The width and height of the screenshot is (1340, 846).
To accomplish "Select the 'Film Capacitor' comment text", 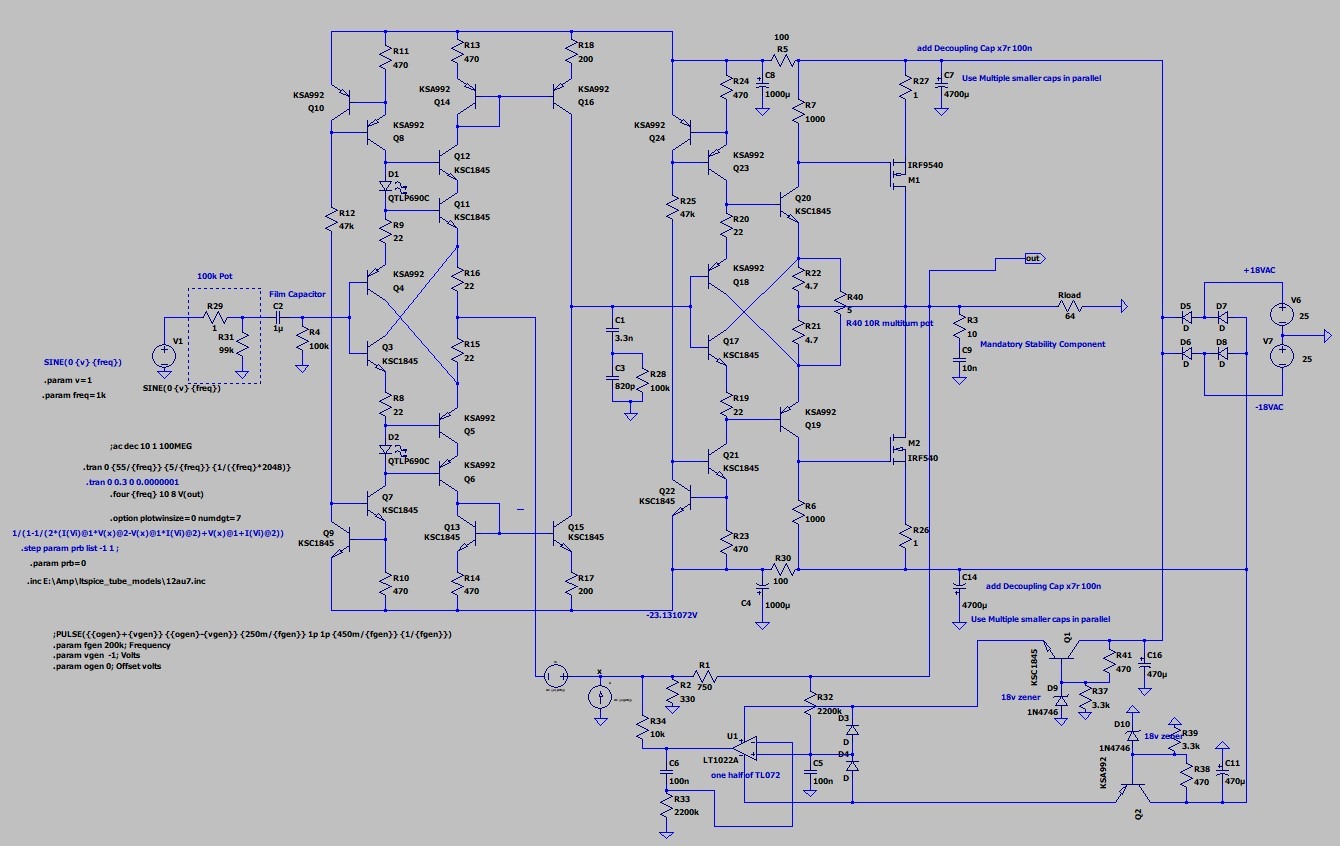I will pyautogui.click(x=297, y=294).
